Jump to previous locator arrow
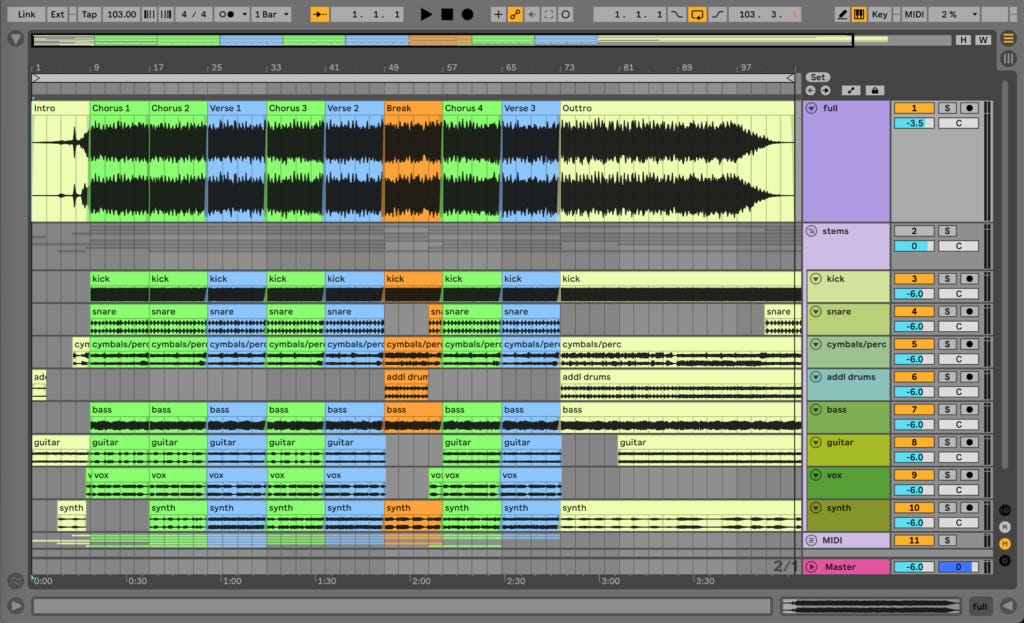Image resolution: width=1024 pixels, height=623 pixels. (x=810, y=91)
